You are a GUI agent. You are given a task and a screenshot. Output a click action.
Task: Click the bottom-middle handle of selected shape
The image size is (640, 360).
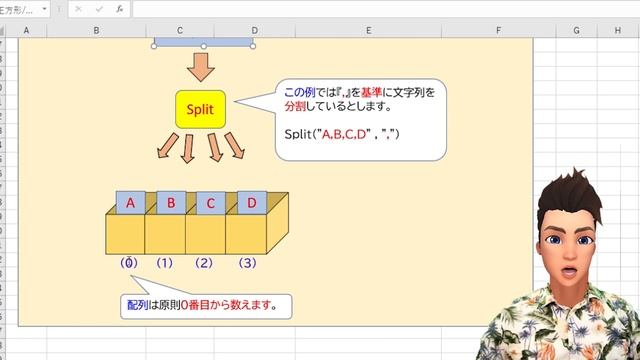click(x=203, y=46)
